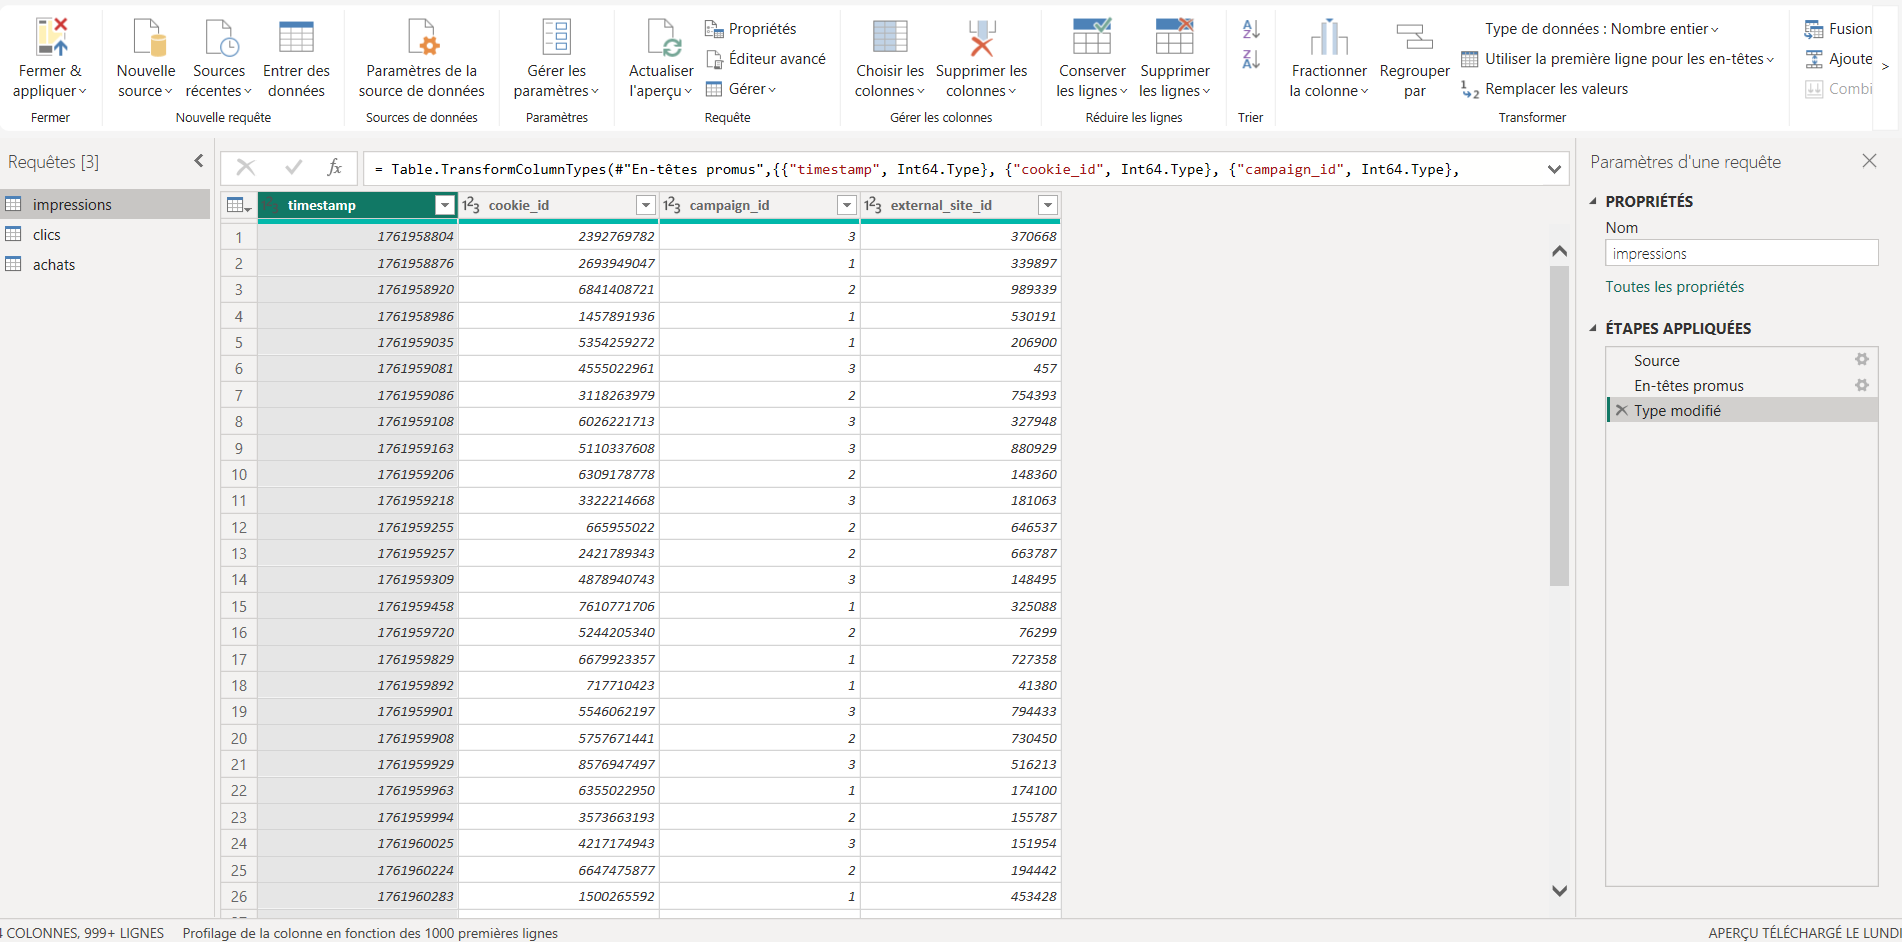Screen dimensions: 1902x942
Task: Click the Fermer & appliquer icon
Action: click(50, 38)
